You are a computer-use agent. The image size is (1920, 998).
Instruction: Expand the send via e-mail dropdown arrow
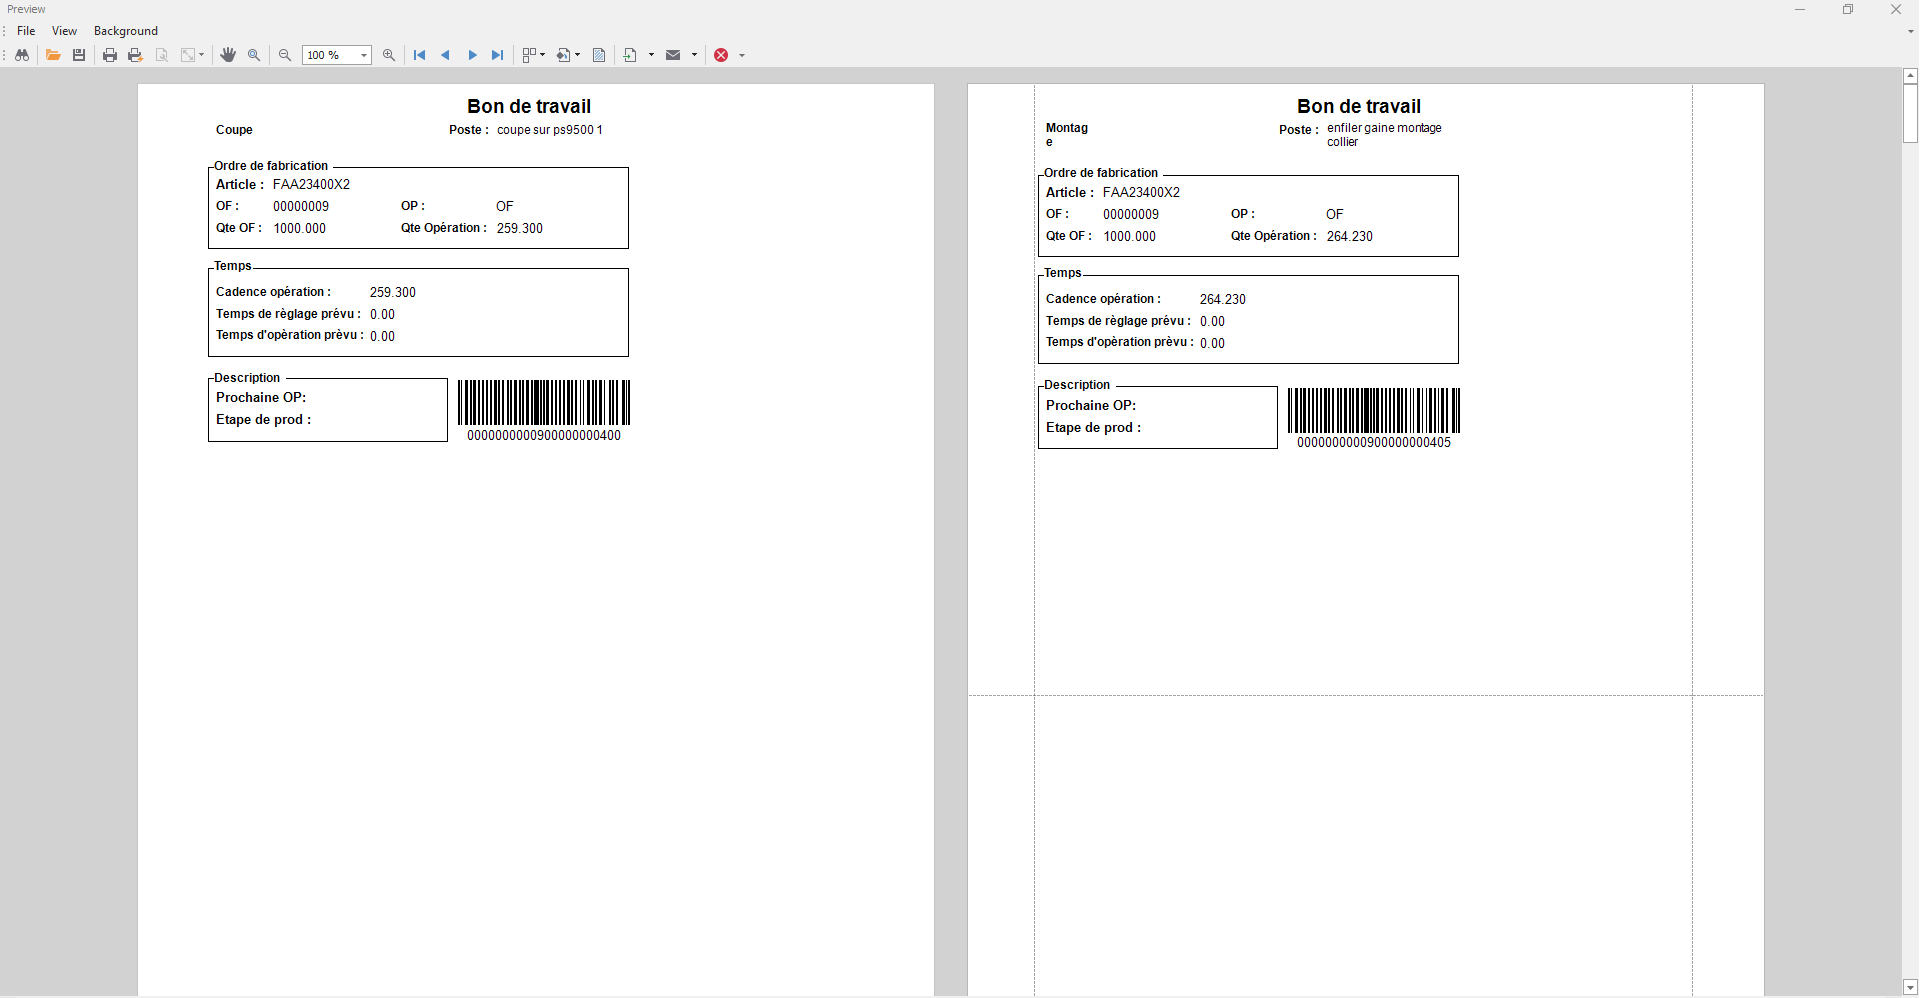(694, 55)
